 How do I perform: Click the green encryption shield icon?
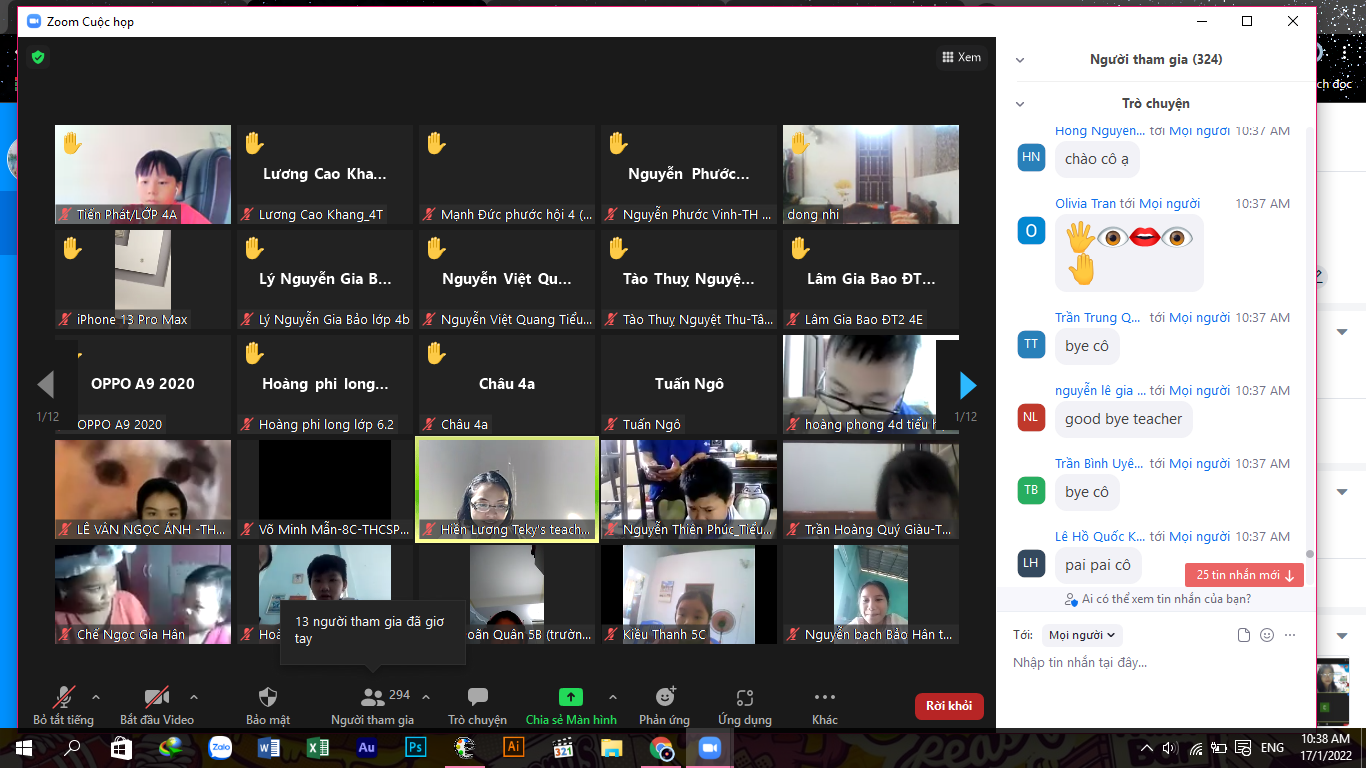click(x=38, y=57)
